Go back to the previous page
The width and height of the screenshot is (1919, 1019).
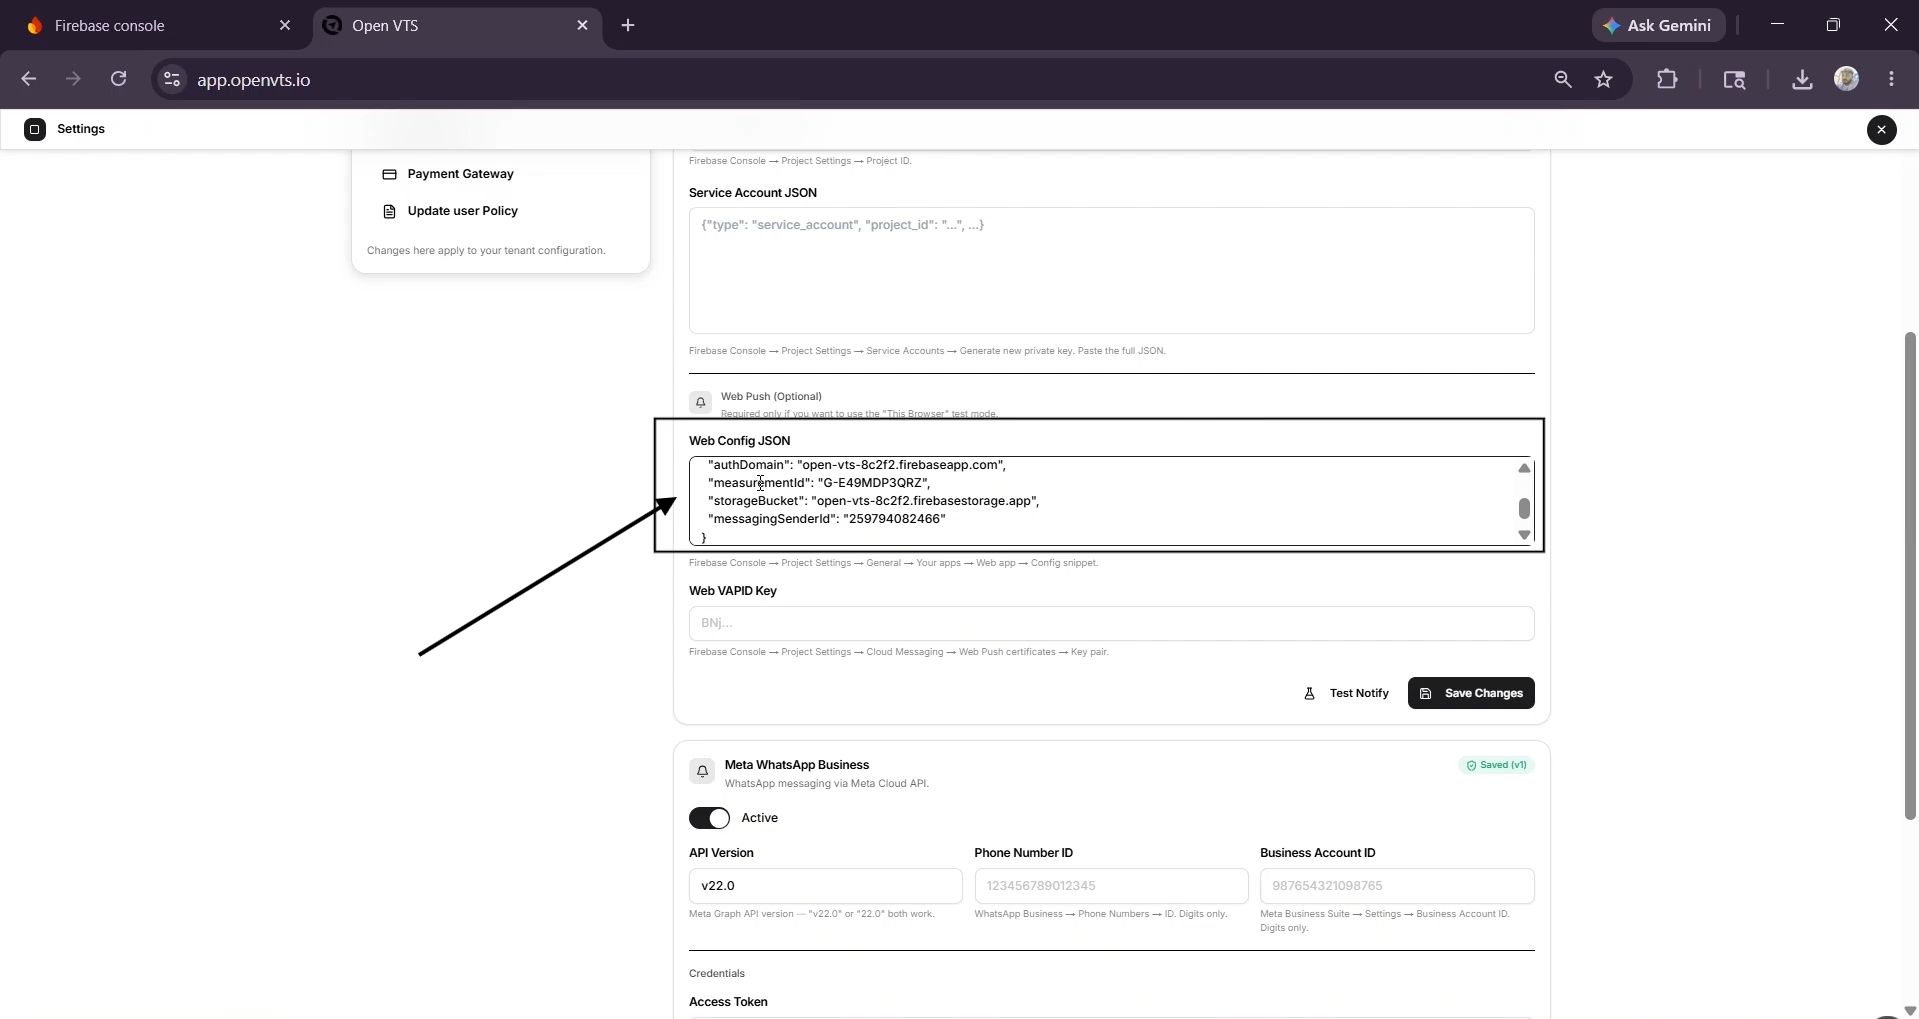coord(28,79)
